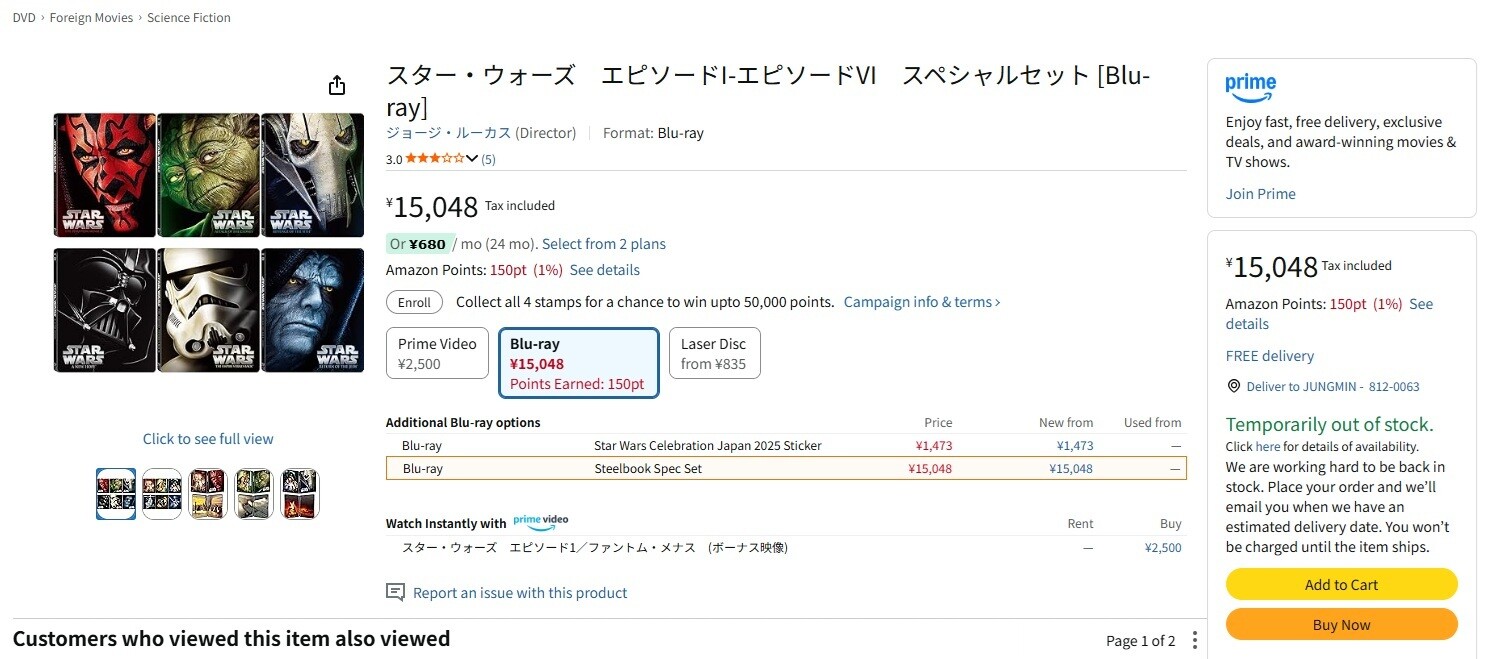Go to Foreign Movies breadcrumb
The image size is (1495, 659).
point(92,18)
